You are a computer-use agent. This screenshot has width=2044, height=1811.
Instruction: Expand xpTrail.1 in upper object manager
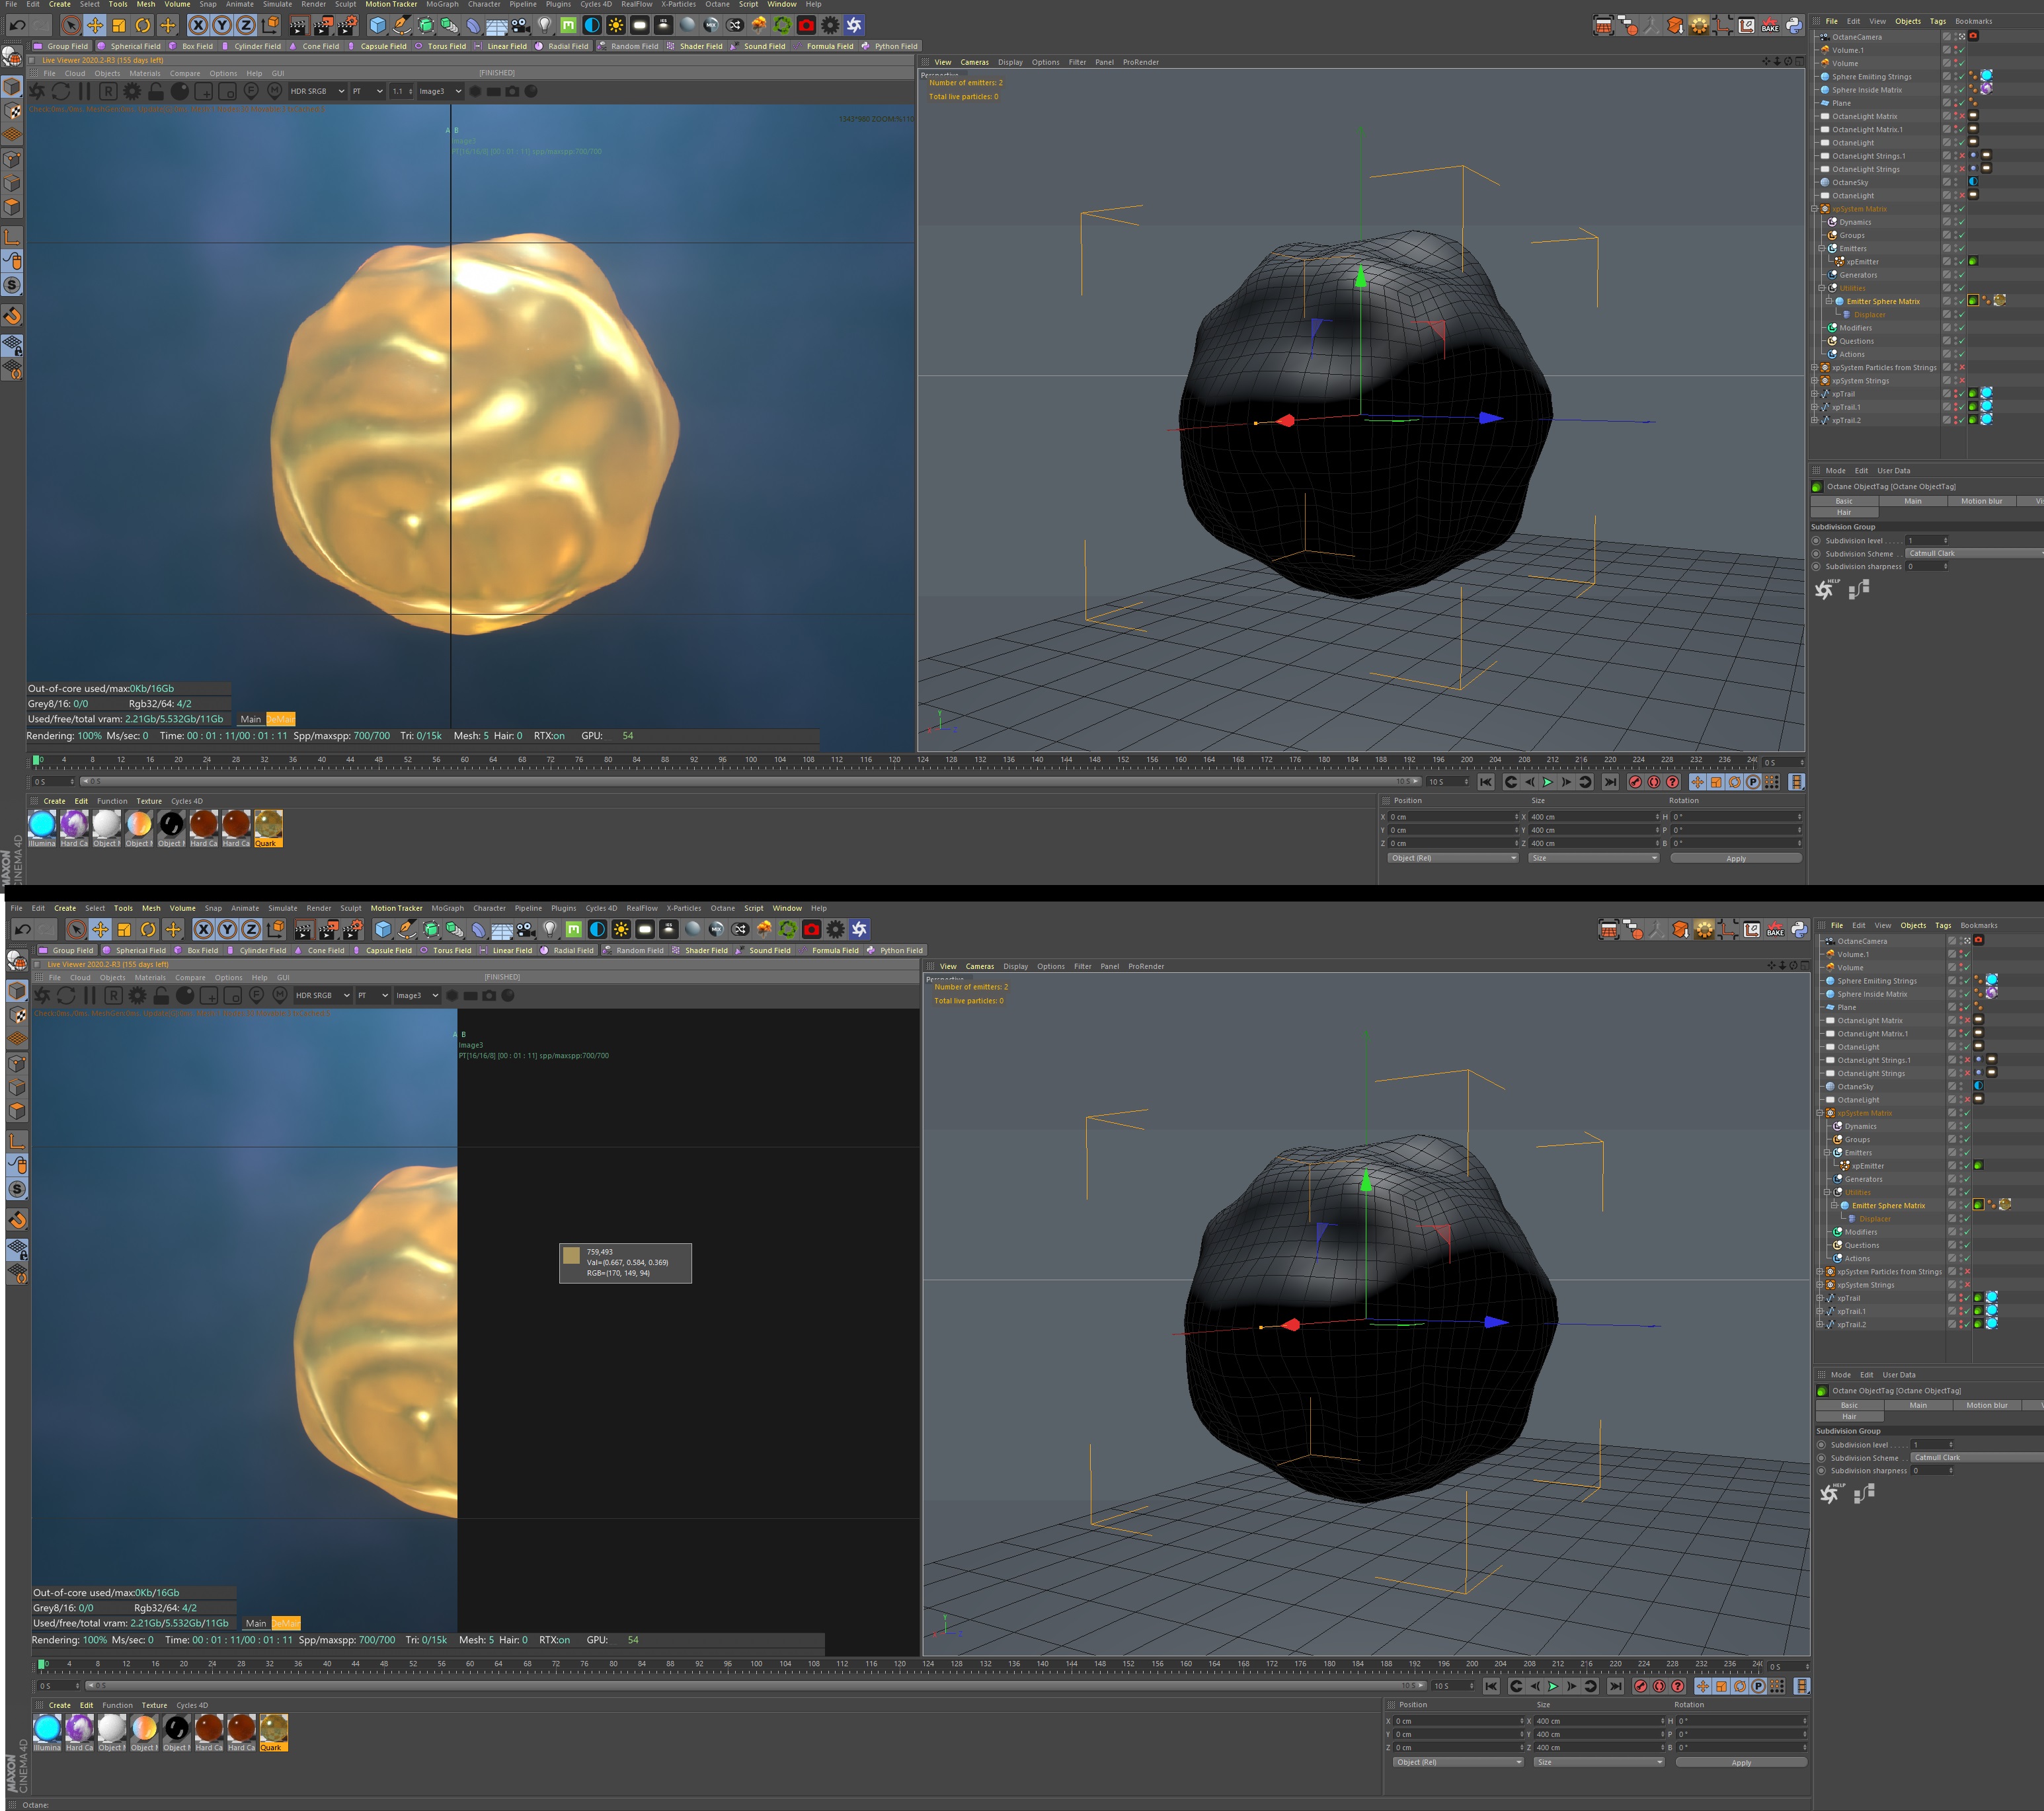click(x=1814, y=407)
